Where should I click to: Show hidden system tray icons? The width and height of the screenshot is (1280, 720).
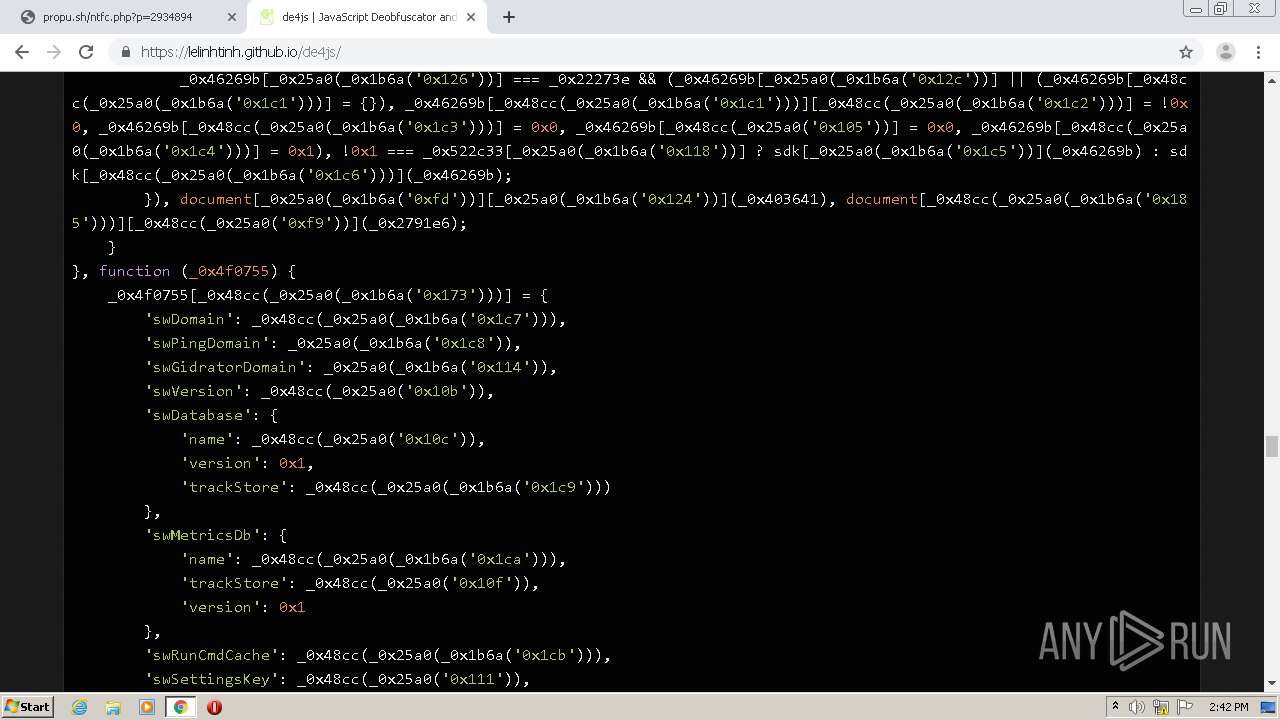(x=1116, y=707)
